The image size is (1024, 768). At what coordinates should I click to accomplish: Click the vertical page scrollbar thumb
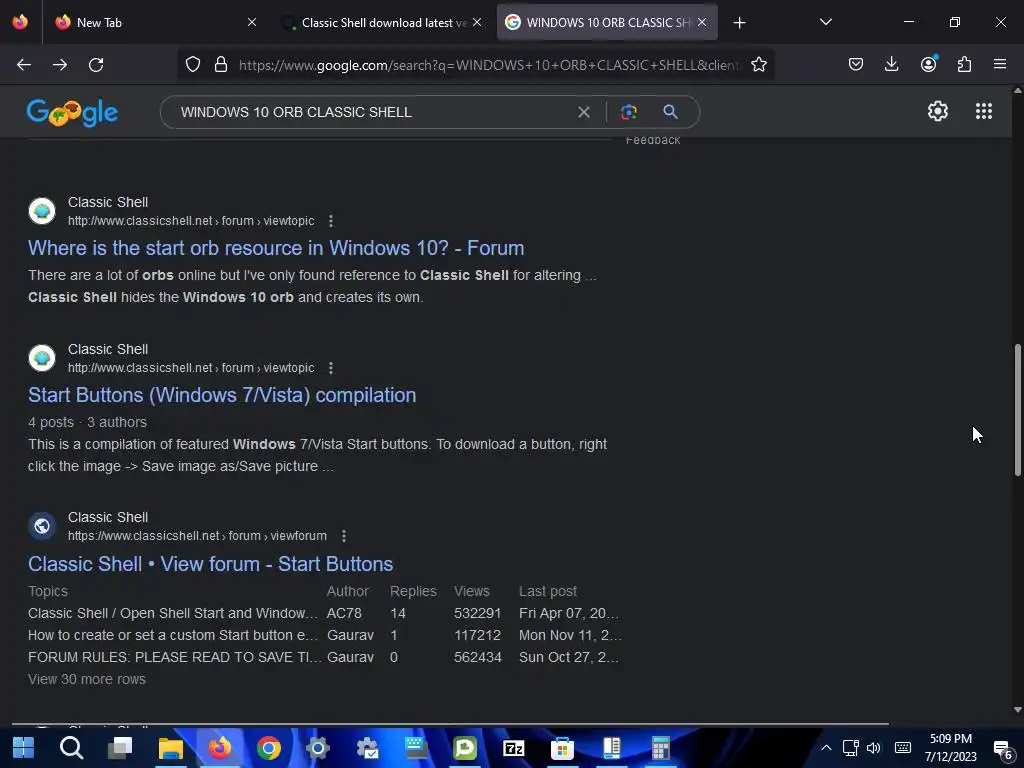(1017, 410)
